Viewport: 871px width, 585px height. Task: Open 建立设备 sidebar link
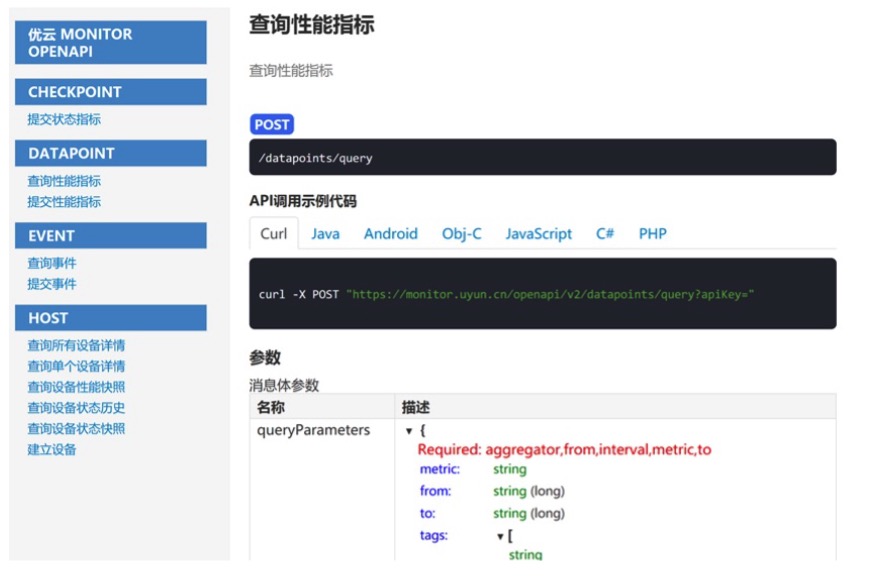(x=52, y=450)
